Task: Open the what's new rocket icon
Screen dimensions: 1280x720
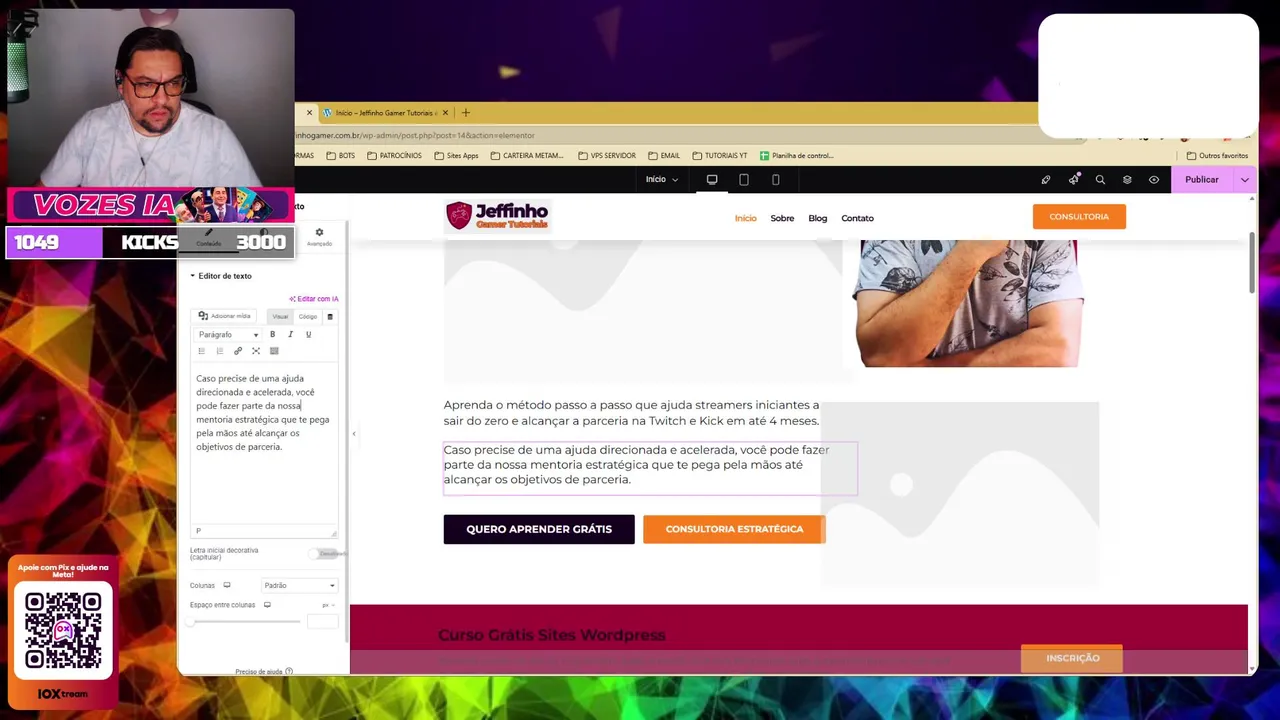Action: [1074, 180]
